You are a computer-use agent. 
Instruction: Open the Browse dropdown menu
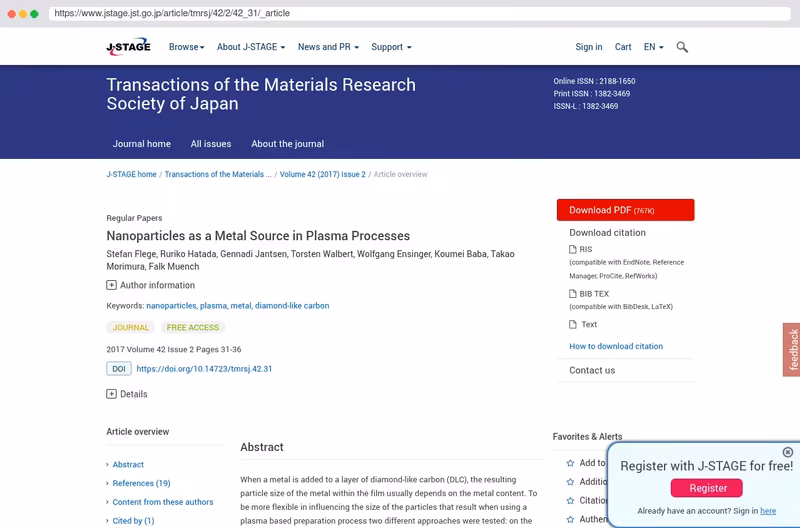tap(187, 47)
